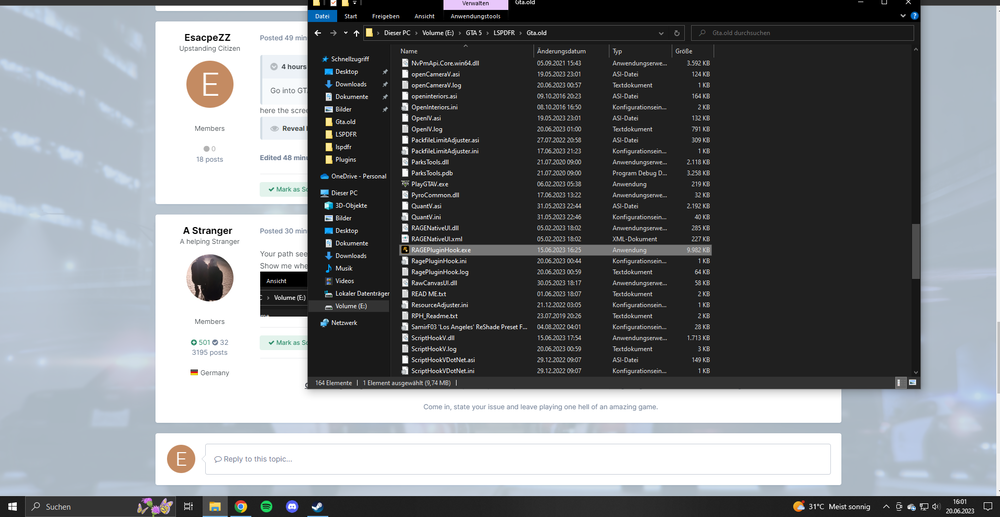Click the file list vertical scrollbar
The width and height of the screenshot is (1000, 517).
tap(916, 252)
